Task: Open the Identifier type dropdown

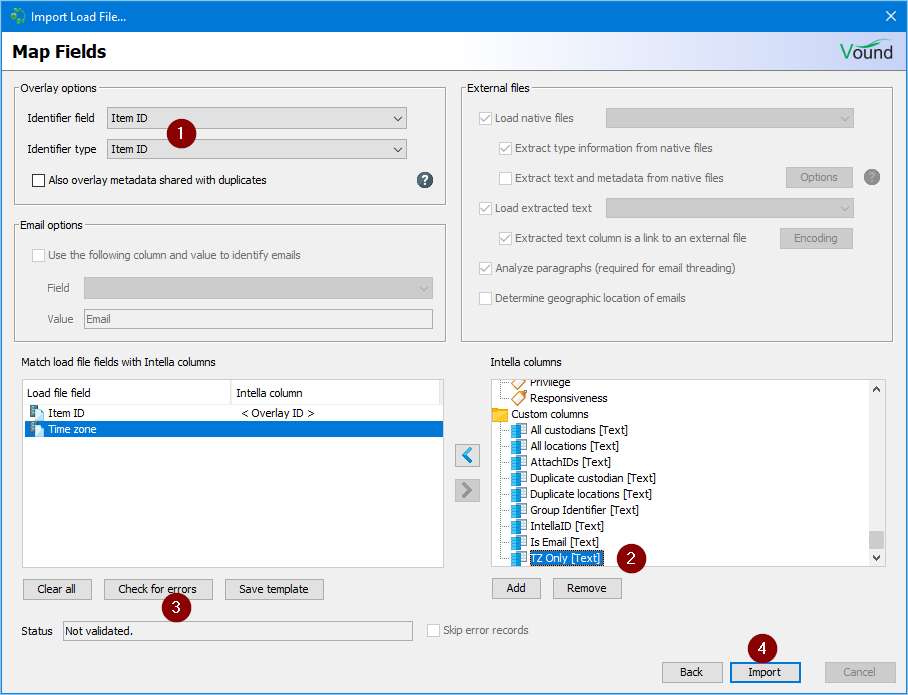Action: [257, 149]
